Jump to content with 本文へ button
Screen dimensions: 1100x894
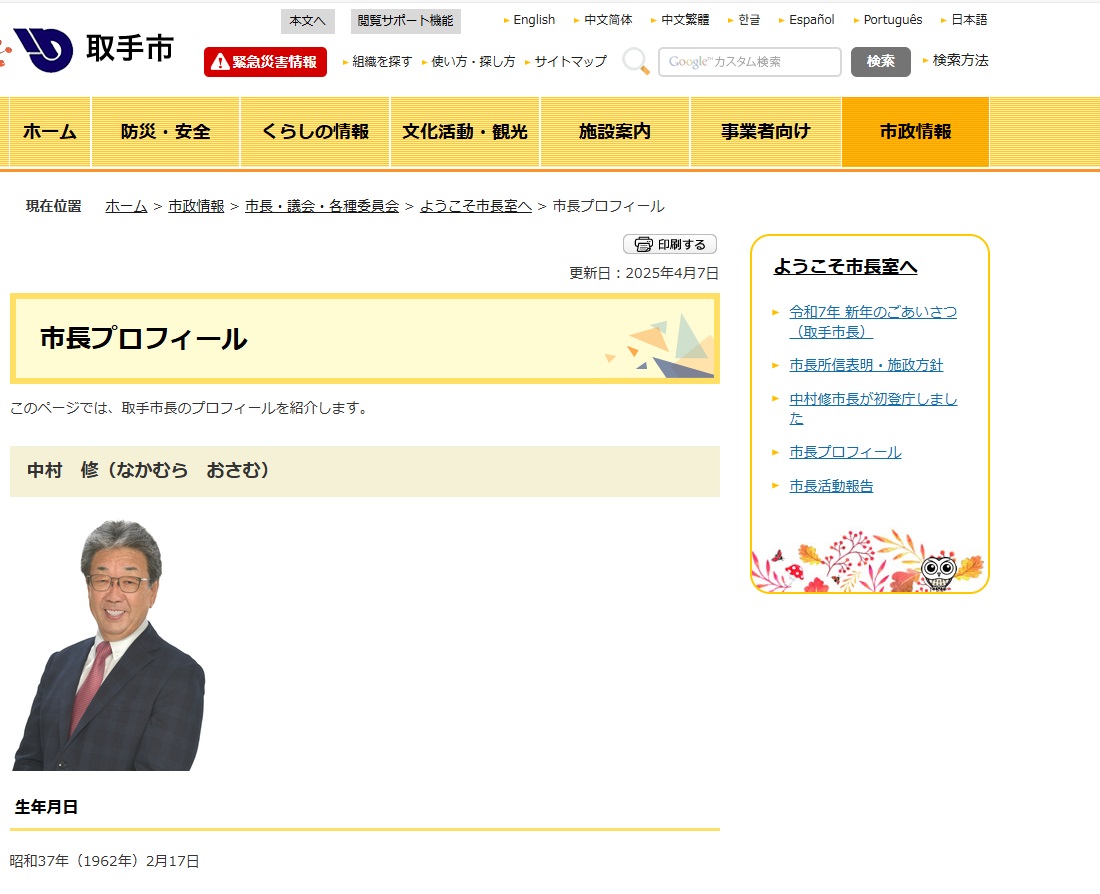pyautogui.click(x=307, y=21)
